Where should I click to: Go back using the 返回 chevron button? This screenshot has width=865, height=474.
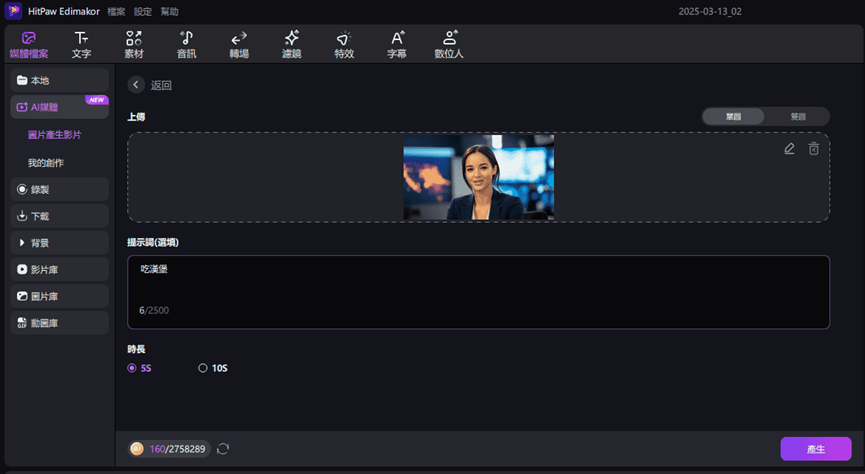135,85
